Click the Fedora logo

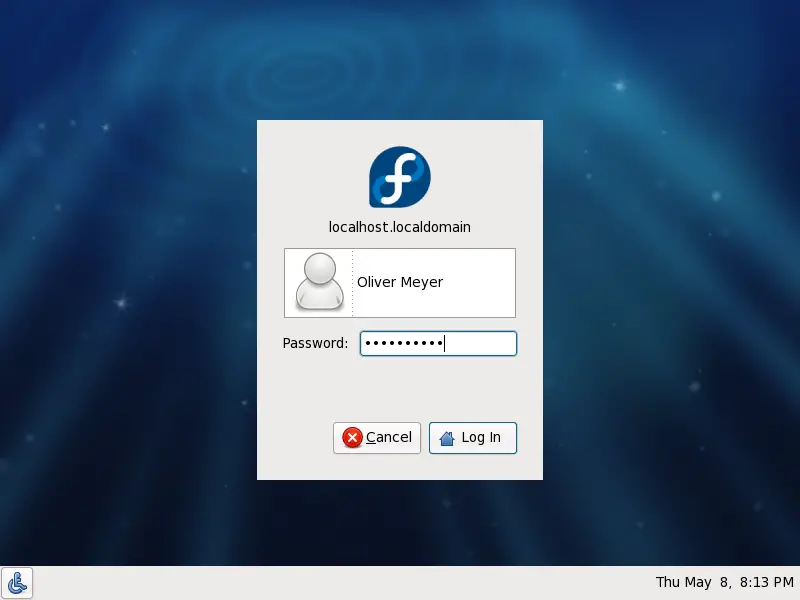point(400,177)
